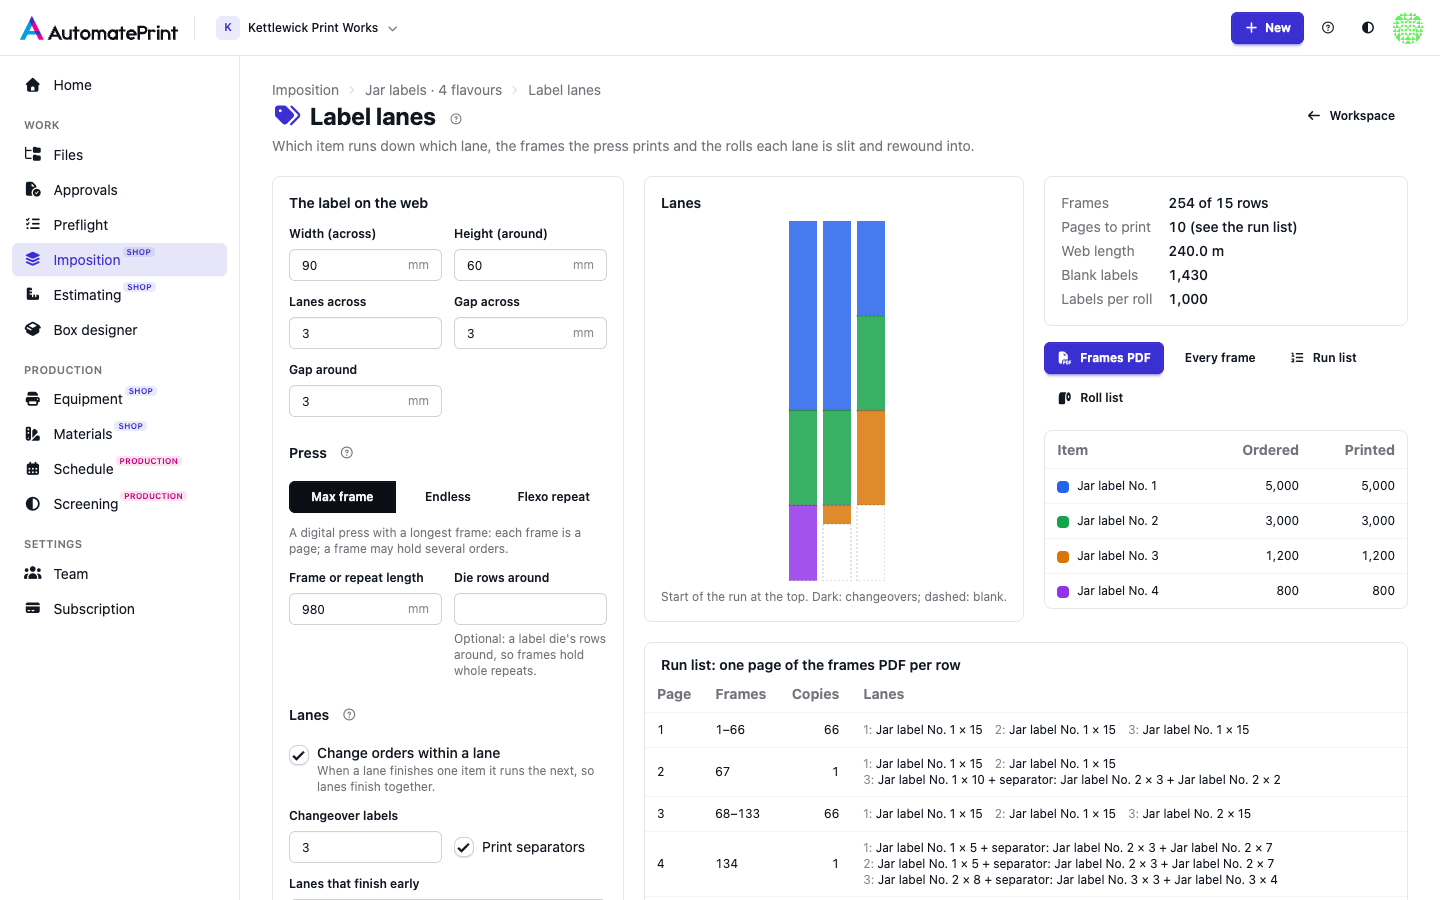Click the Materials sidebar icon

click(33, 434)
